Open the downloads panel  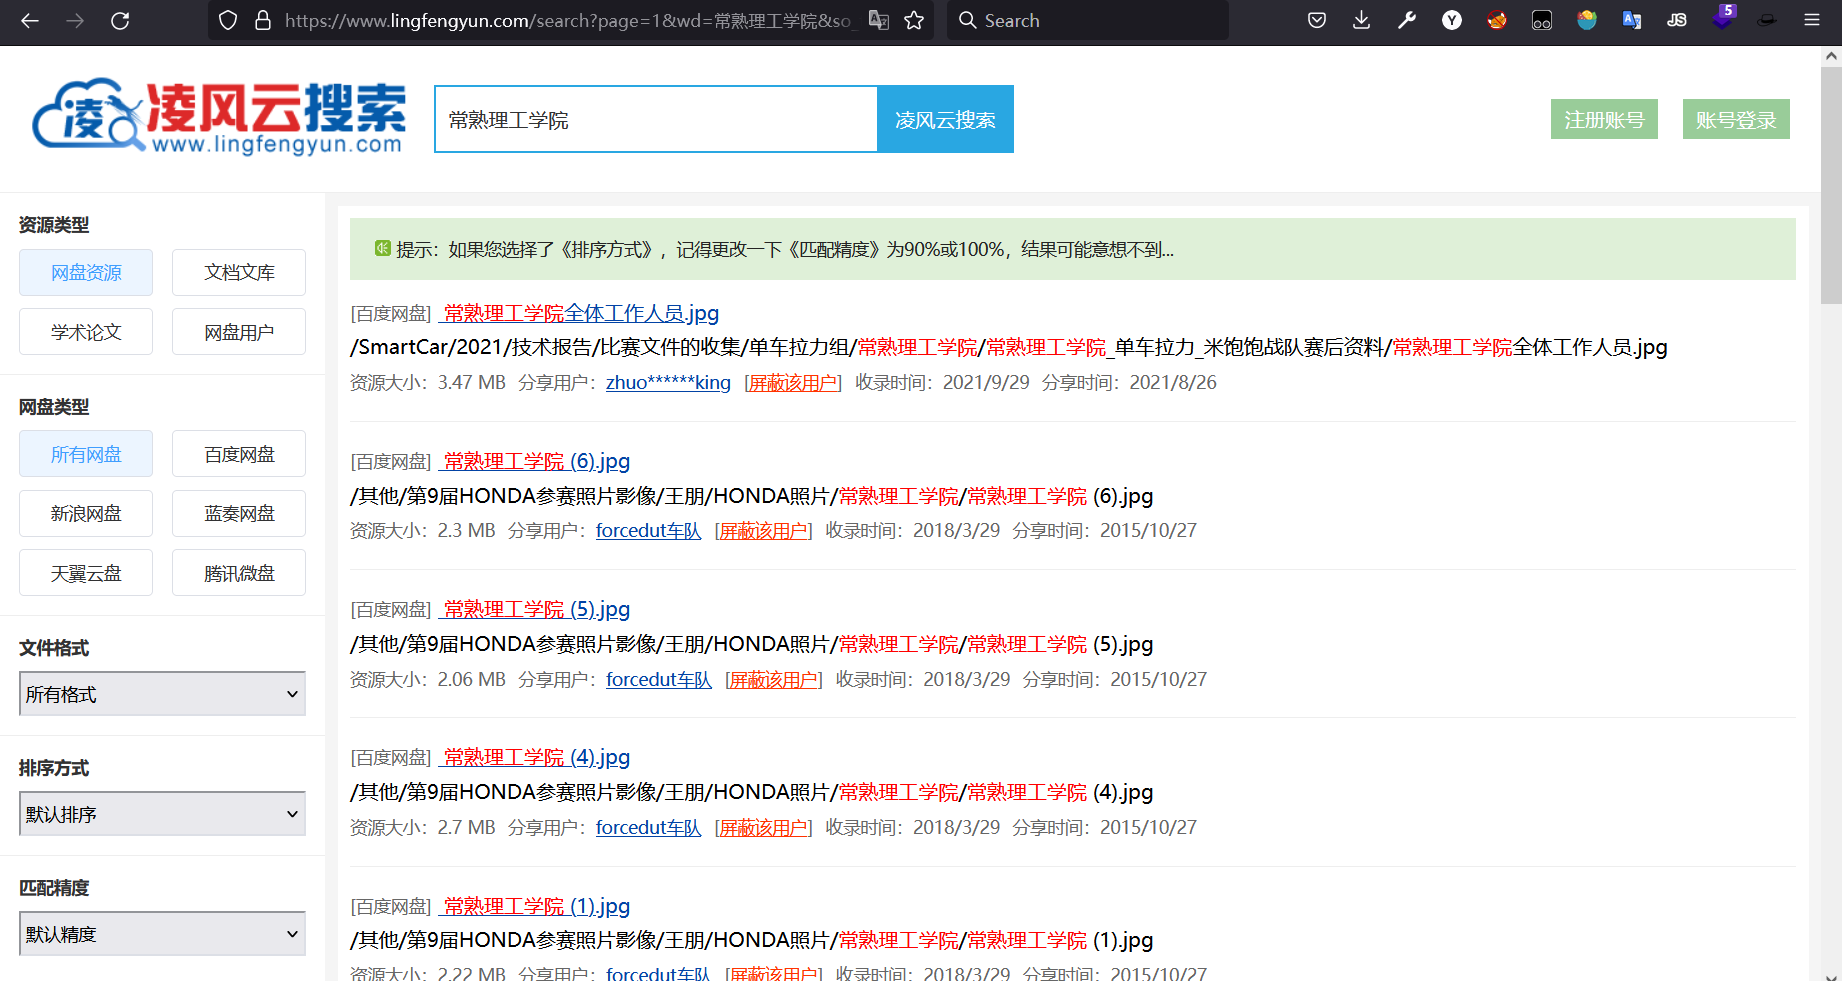pos(1362,20)
